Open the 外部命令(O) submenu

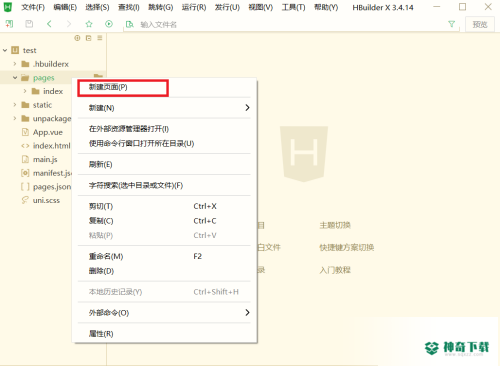tap(164, 313)
